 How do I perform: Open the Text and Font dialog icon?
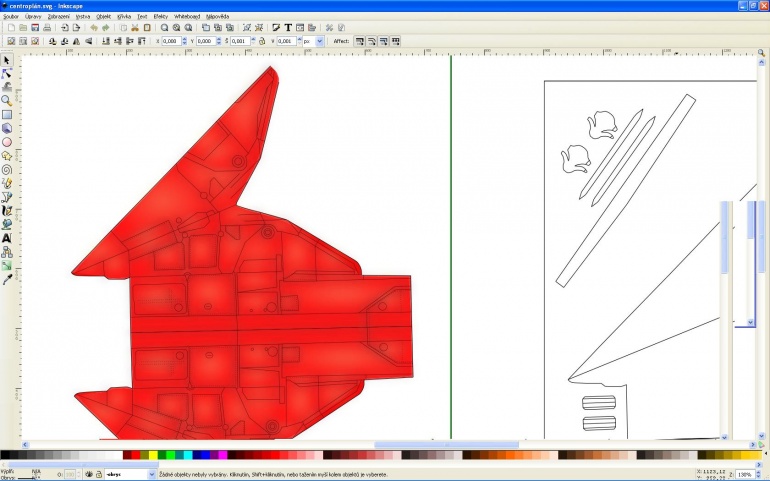(x=288, y=28)
